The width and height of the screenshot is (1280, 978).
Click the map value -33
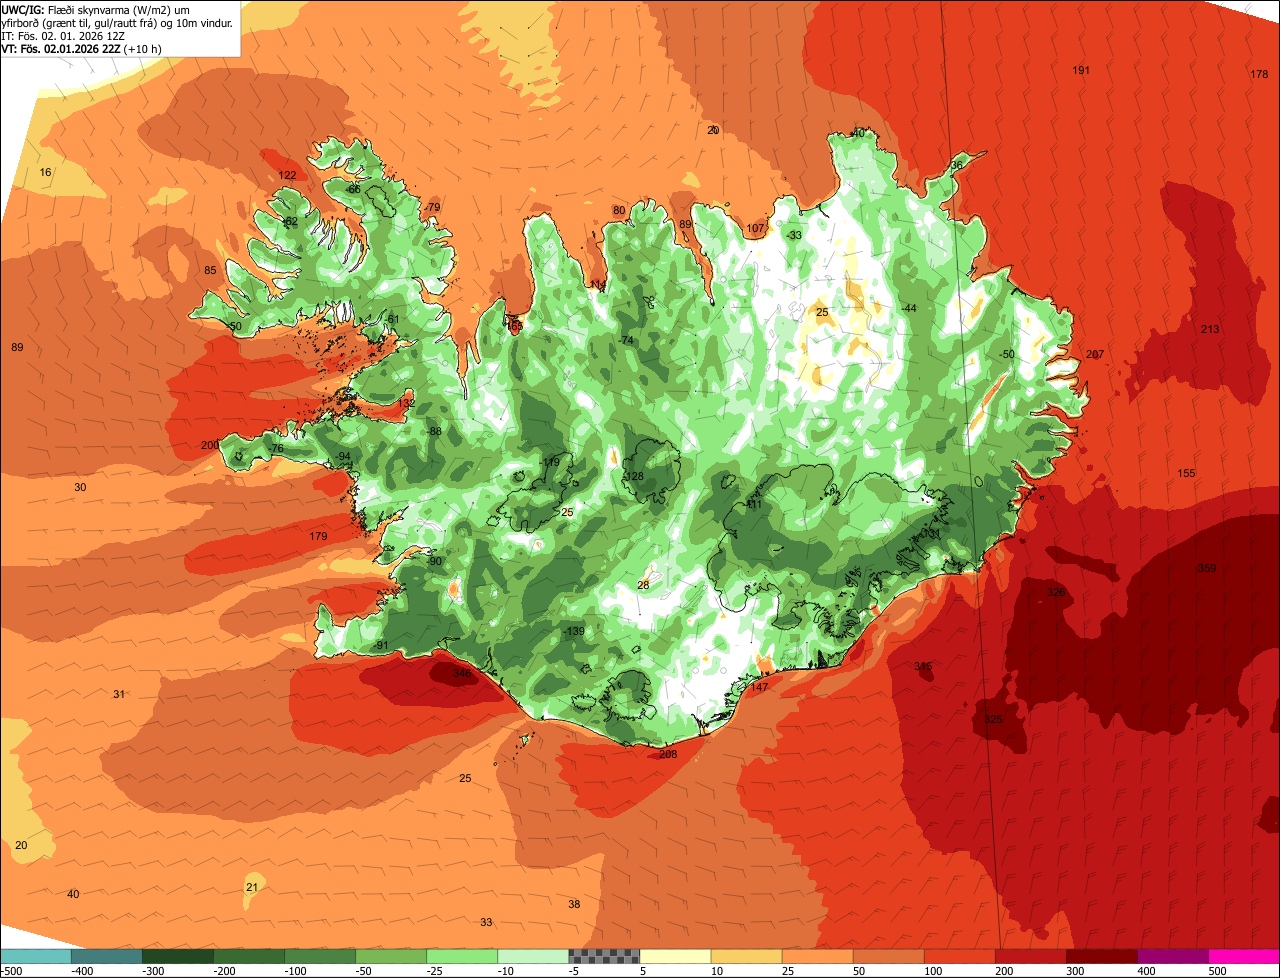coord(793,235)
